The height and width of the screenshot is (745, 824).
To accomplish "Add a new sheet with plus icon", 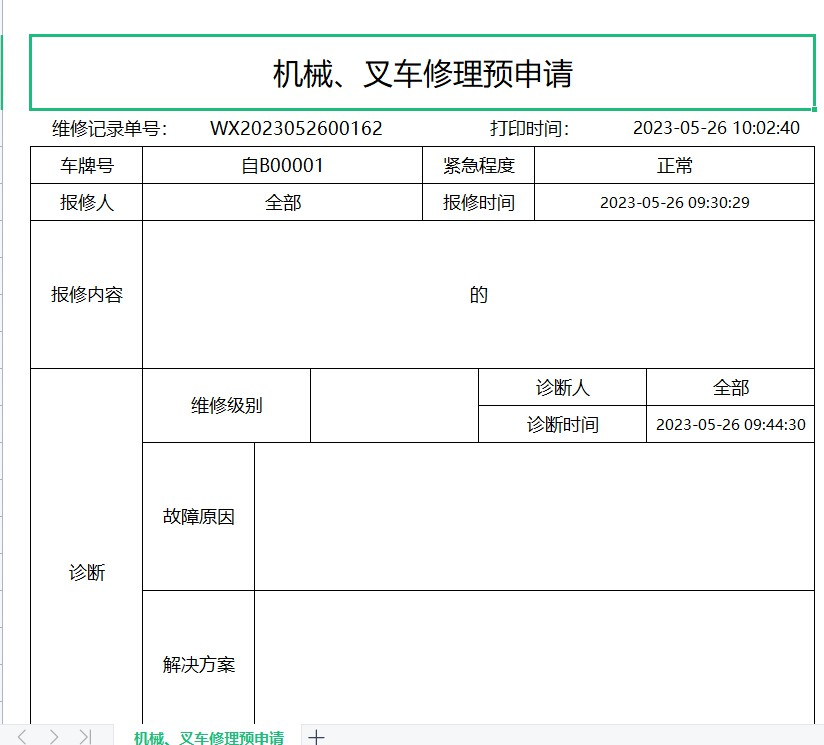I will tap(316, 737).
